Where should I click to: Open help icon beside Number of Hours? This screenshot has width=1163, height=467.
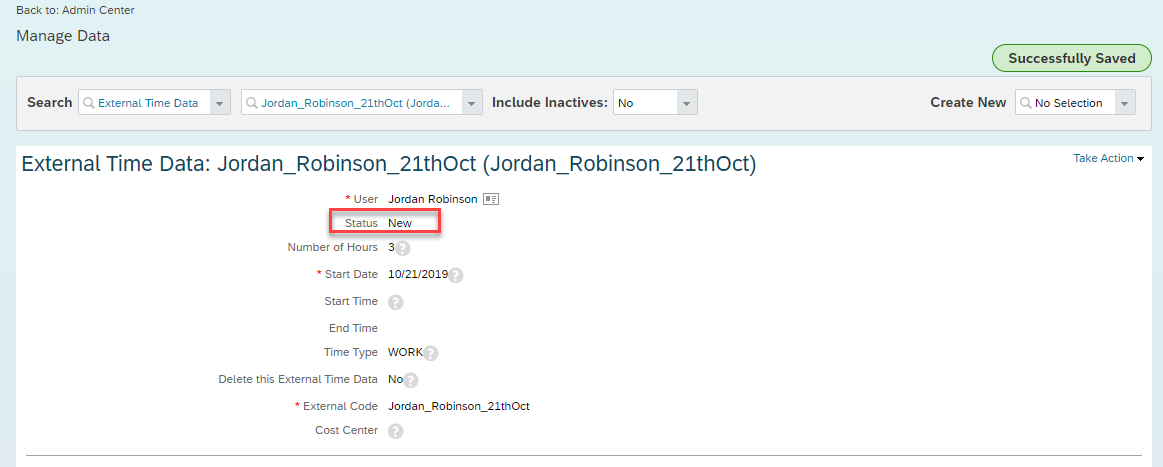coord(403,248)
